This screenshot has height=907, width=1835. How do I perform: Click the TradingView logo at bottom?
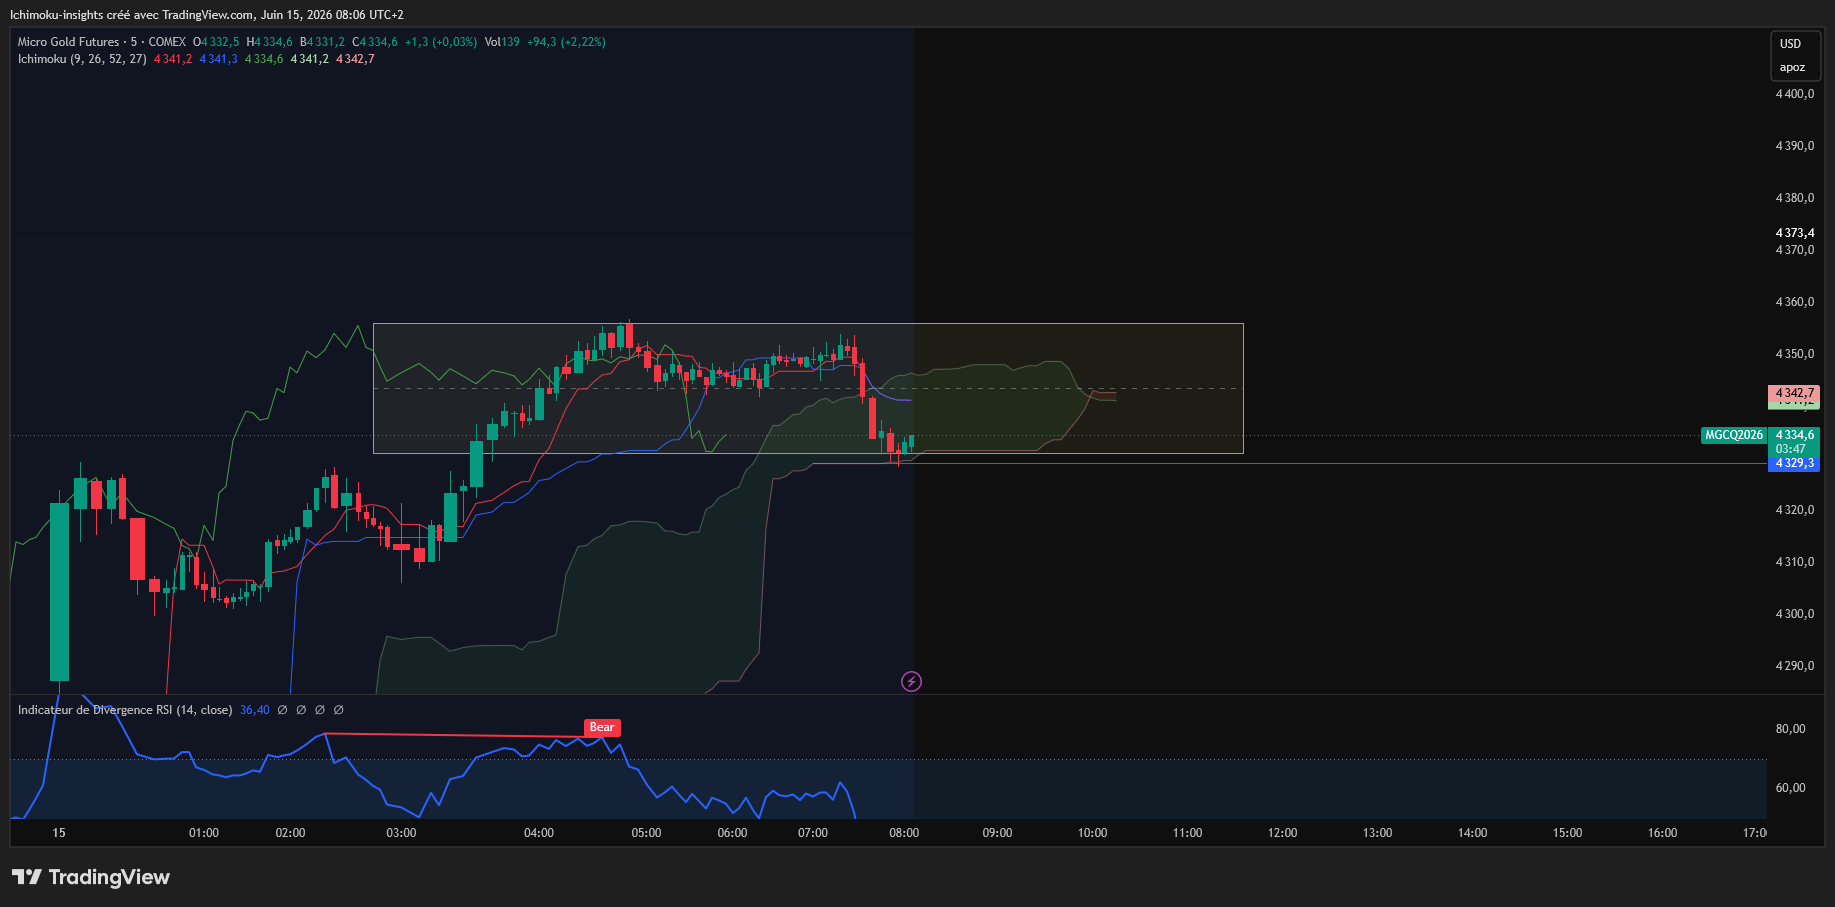[x=91, y=877]
